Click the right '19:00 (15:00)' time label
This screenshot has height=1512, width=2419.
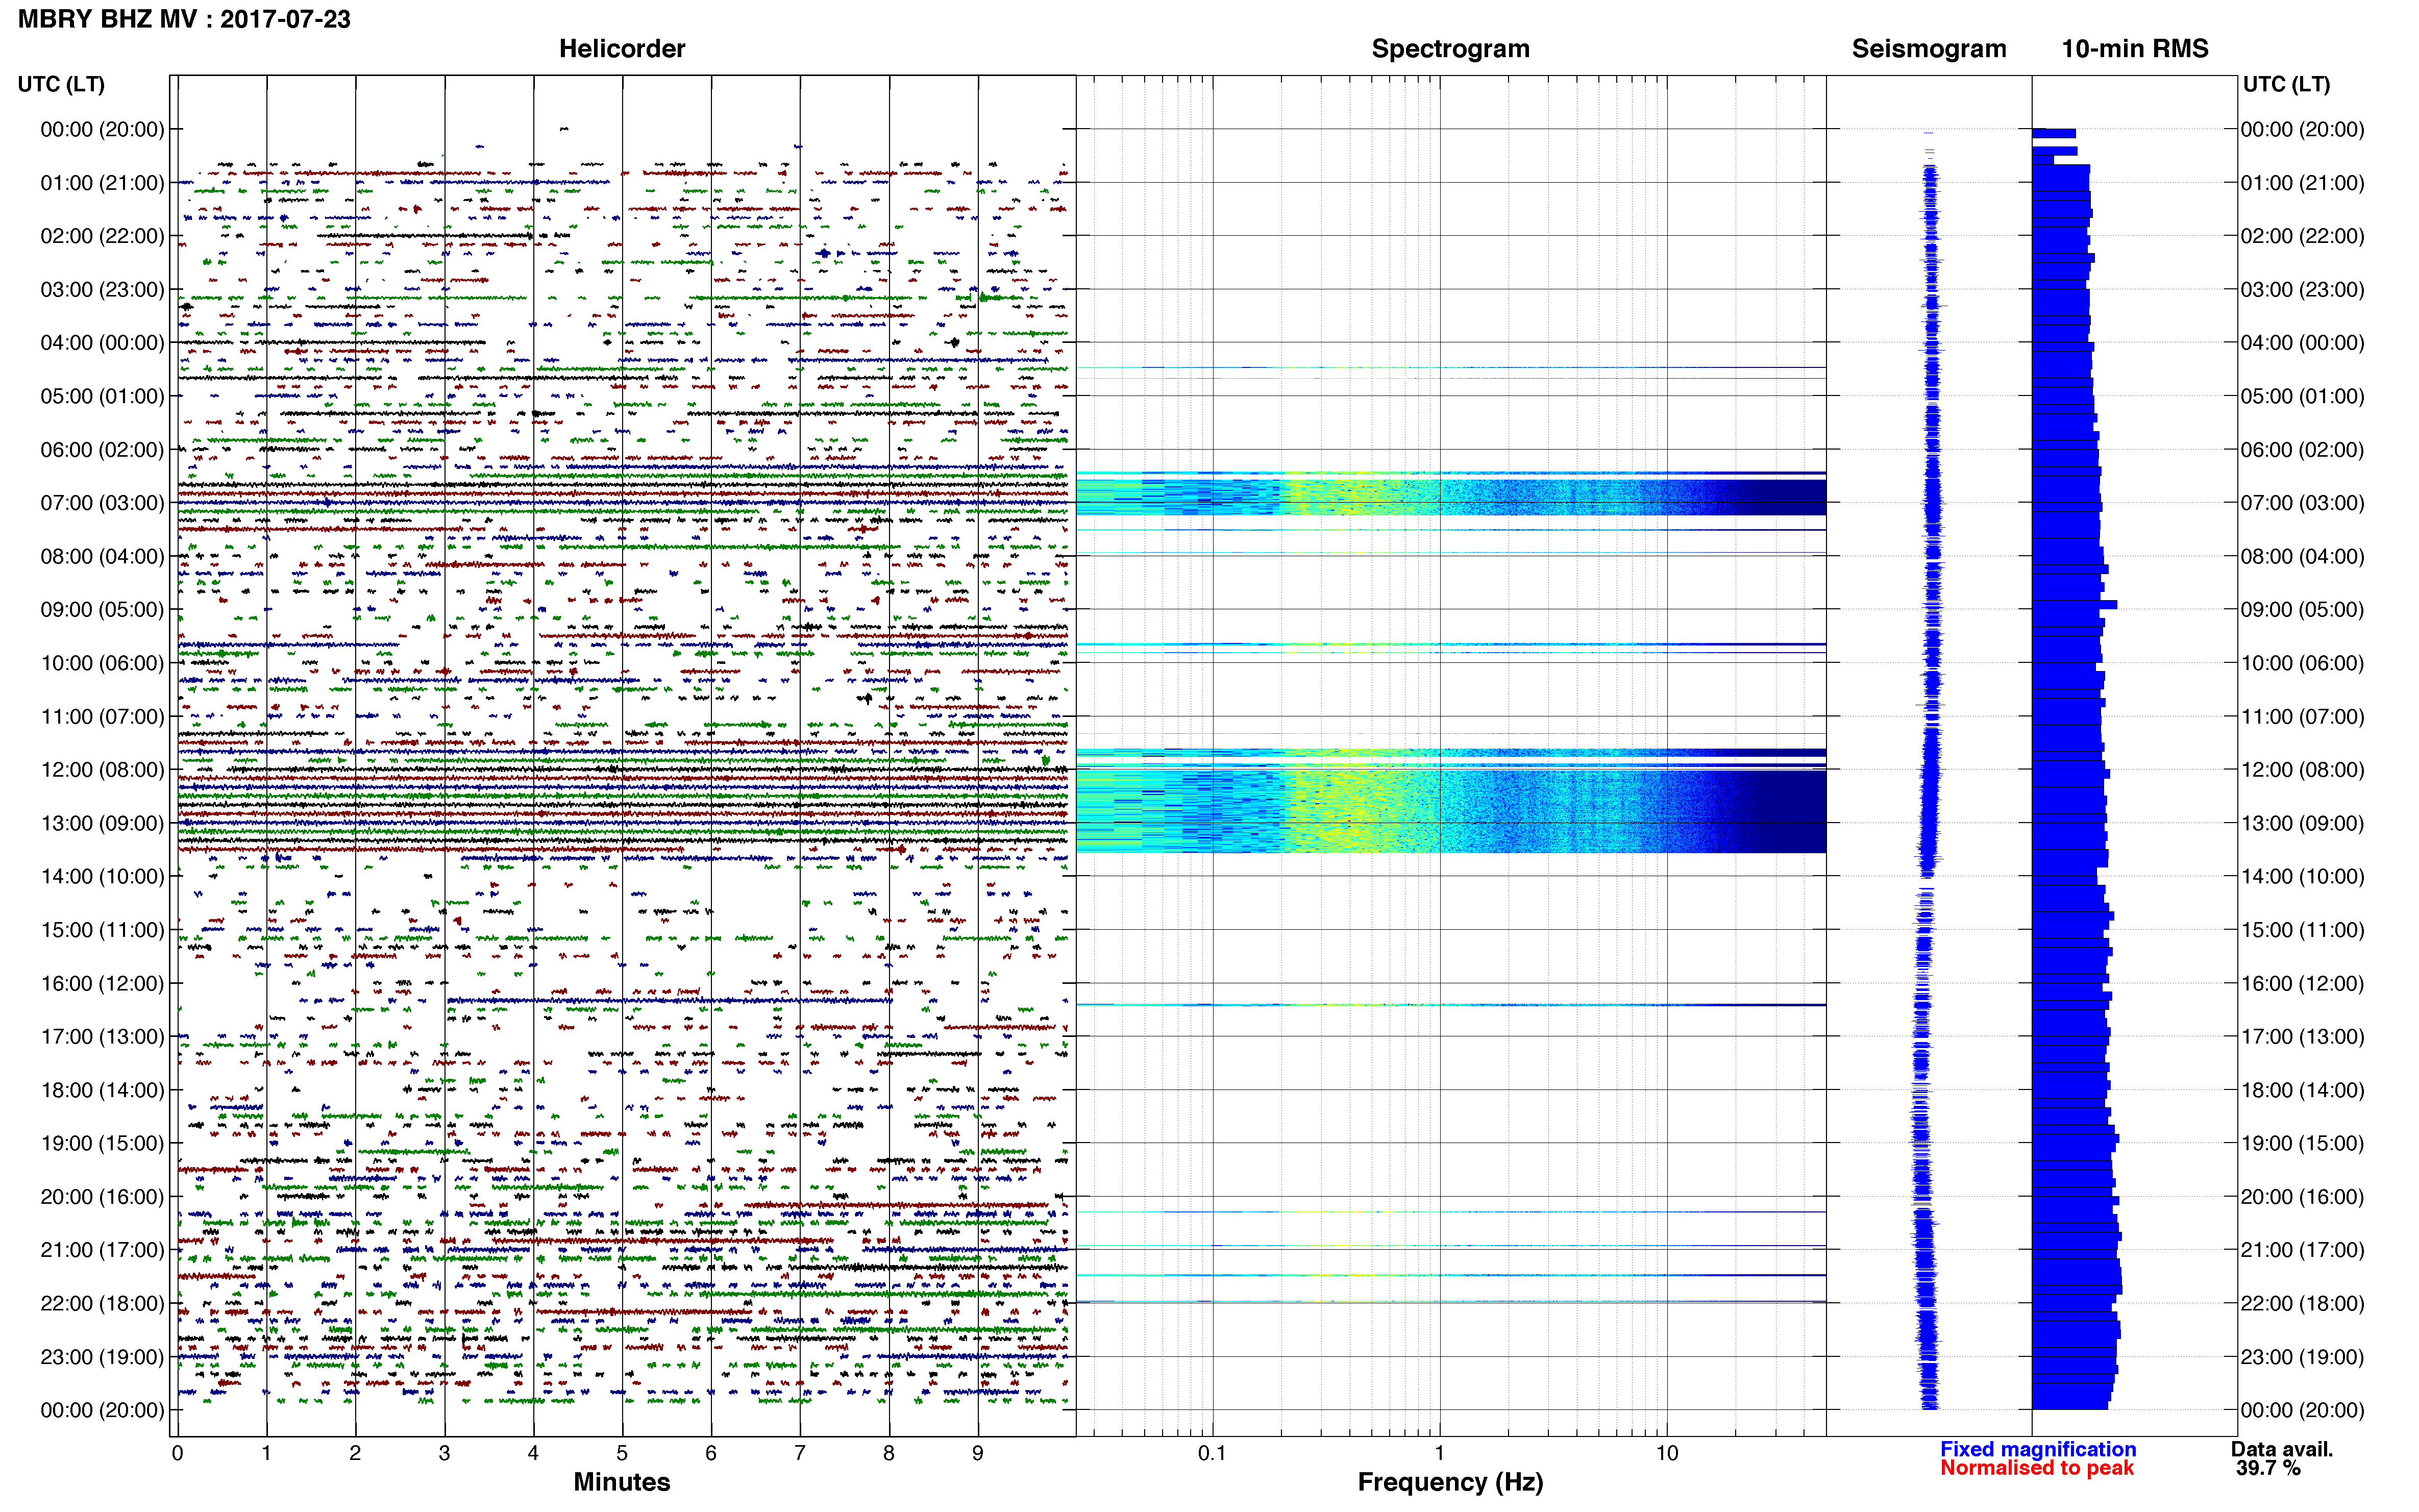[2302, 1143]
